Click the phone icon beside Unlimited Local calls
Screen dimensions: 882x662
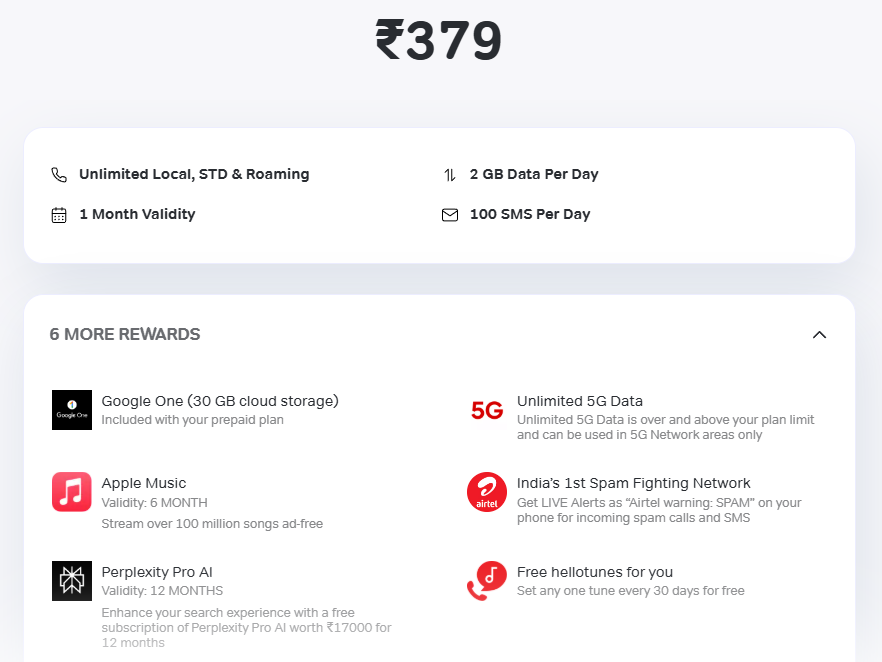point(59,173)
